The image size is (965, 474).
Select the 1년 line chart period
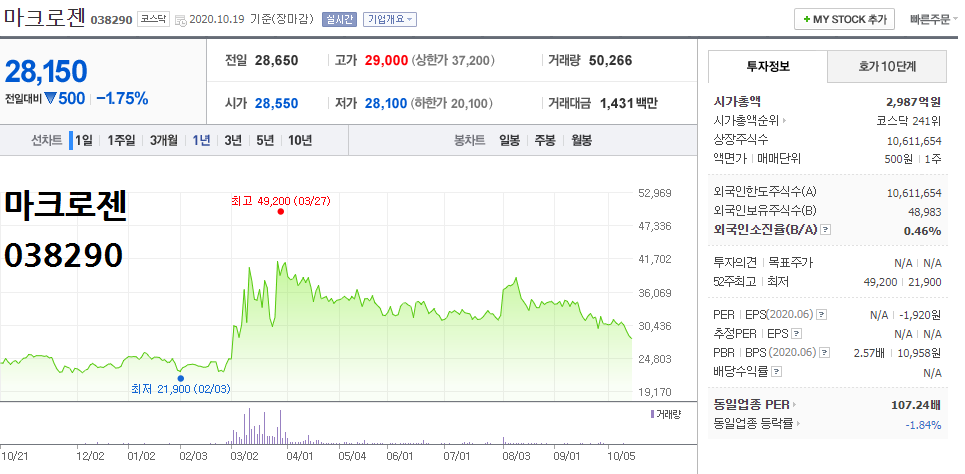201,140
